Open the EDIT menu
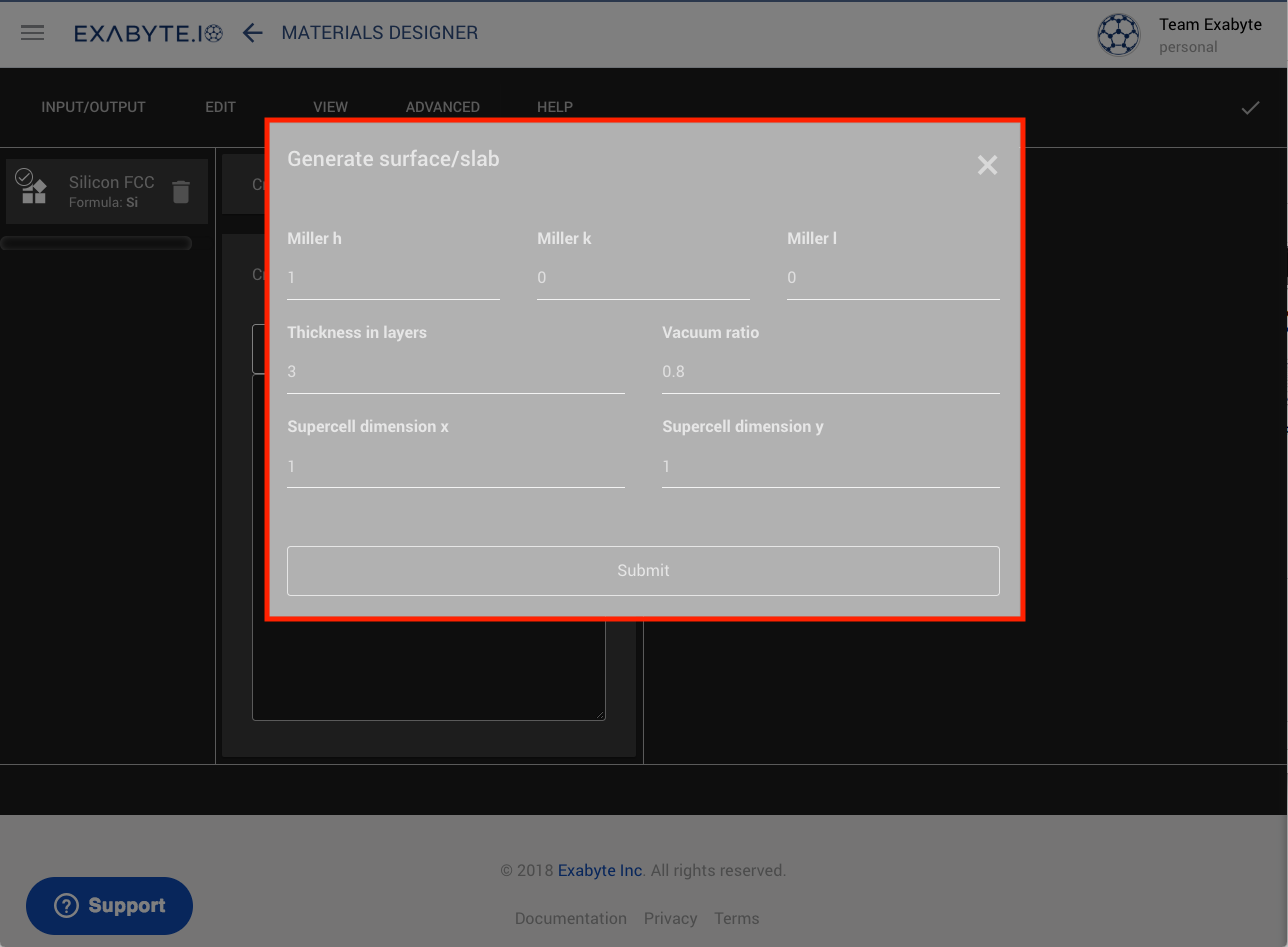 point(220,107)
